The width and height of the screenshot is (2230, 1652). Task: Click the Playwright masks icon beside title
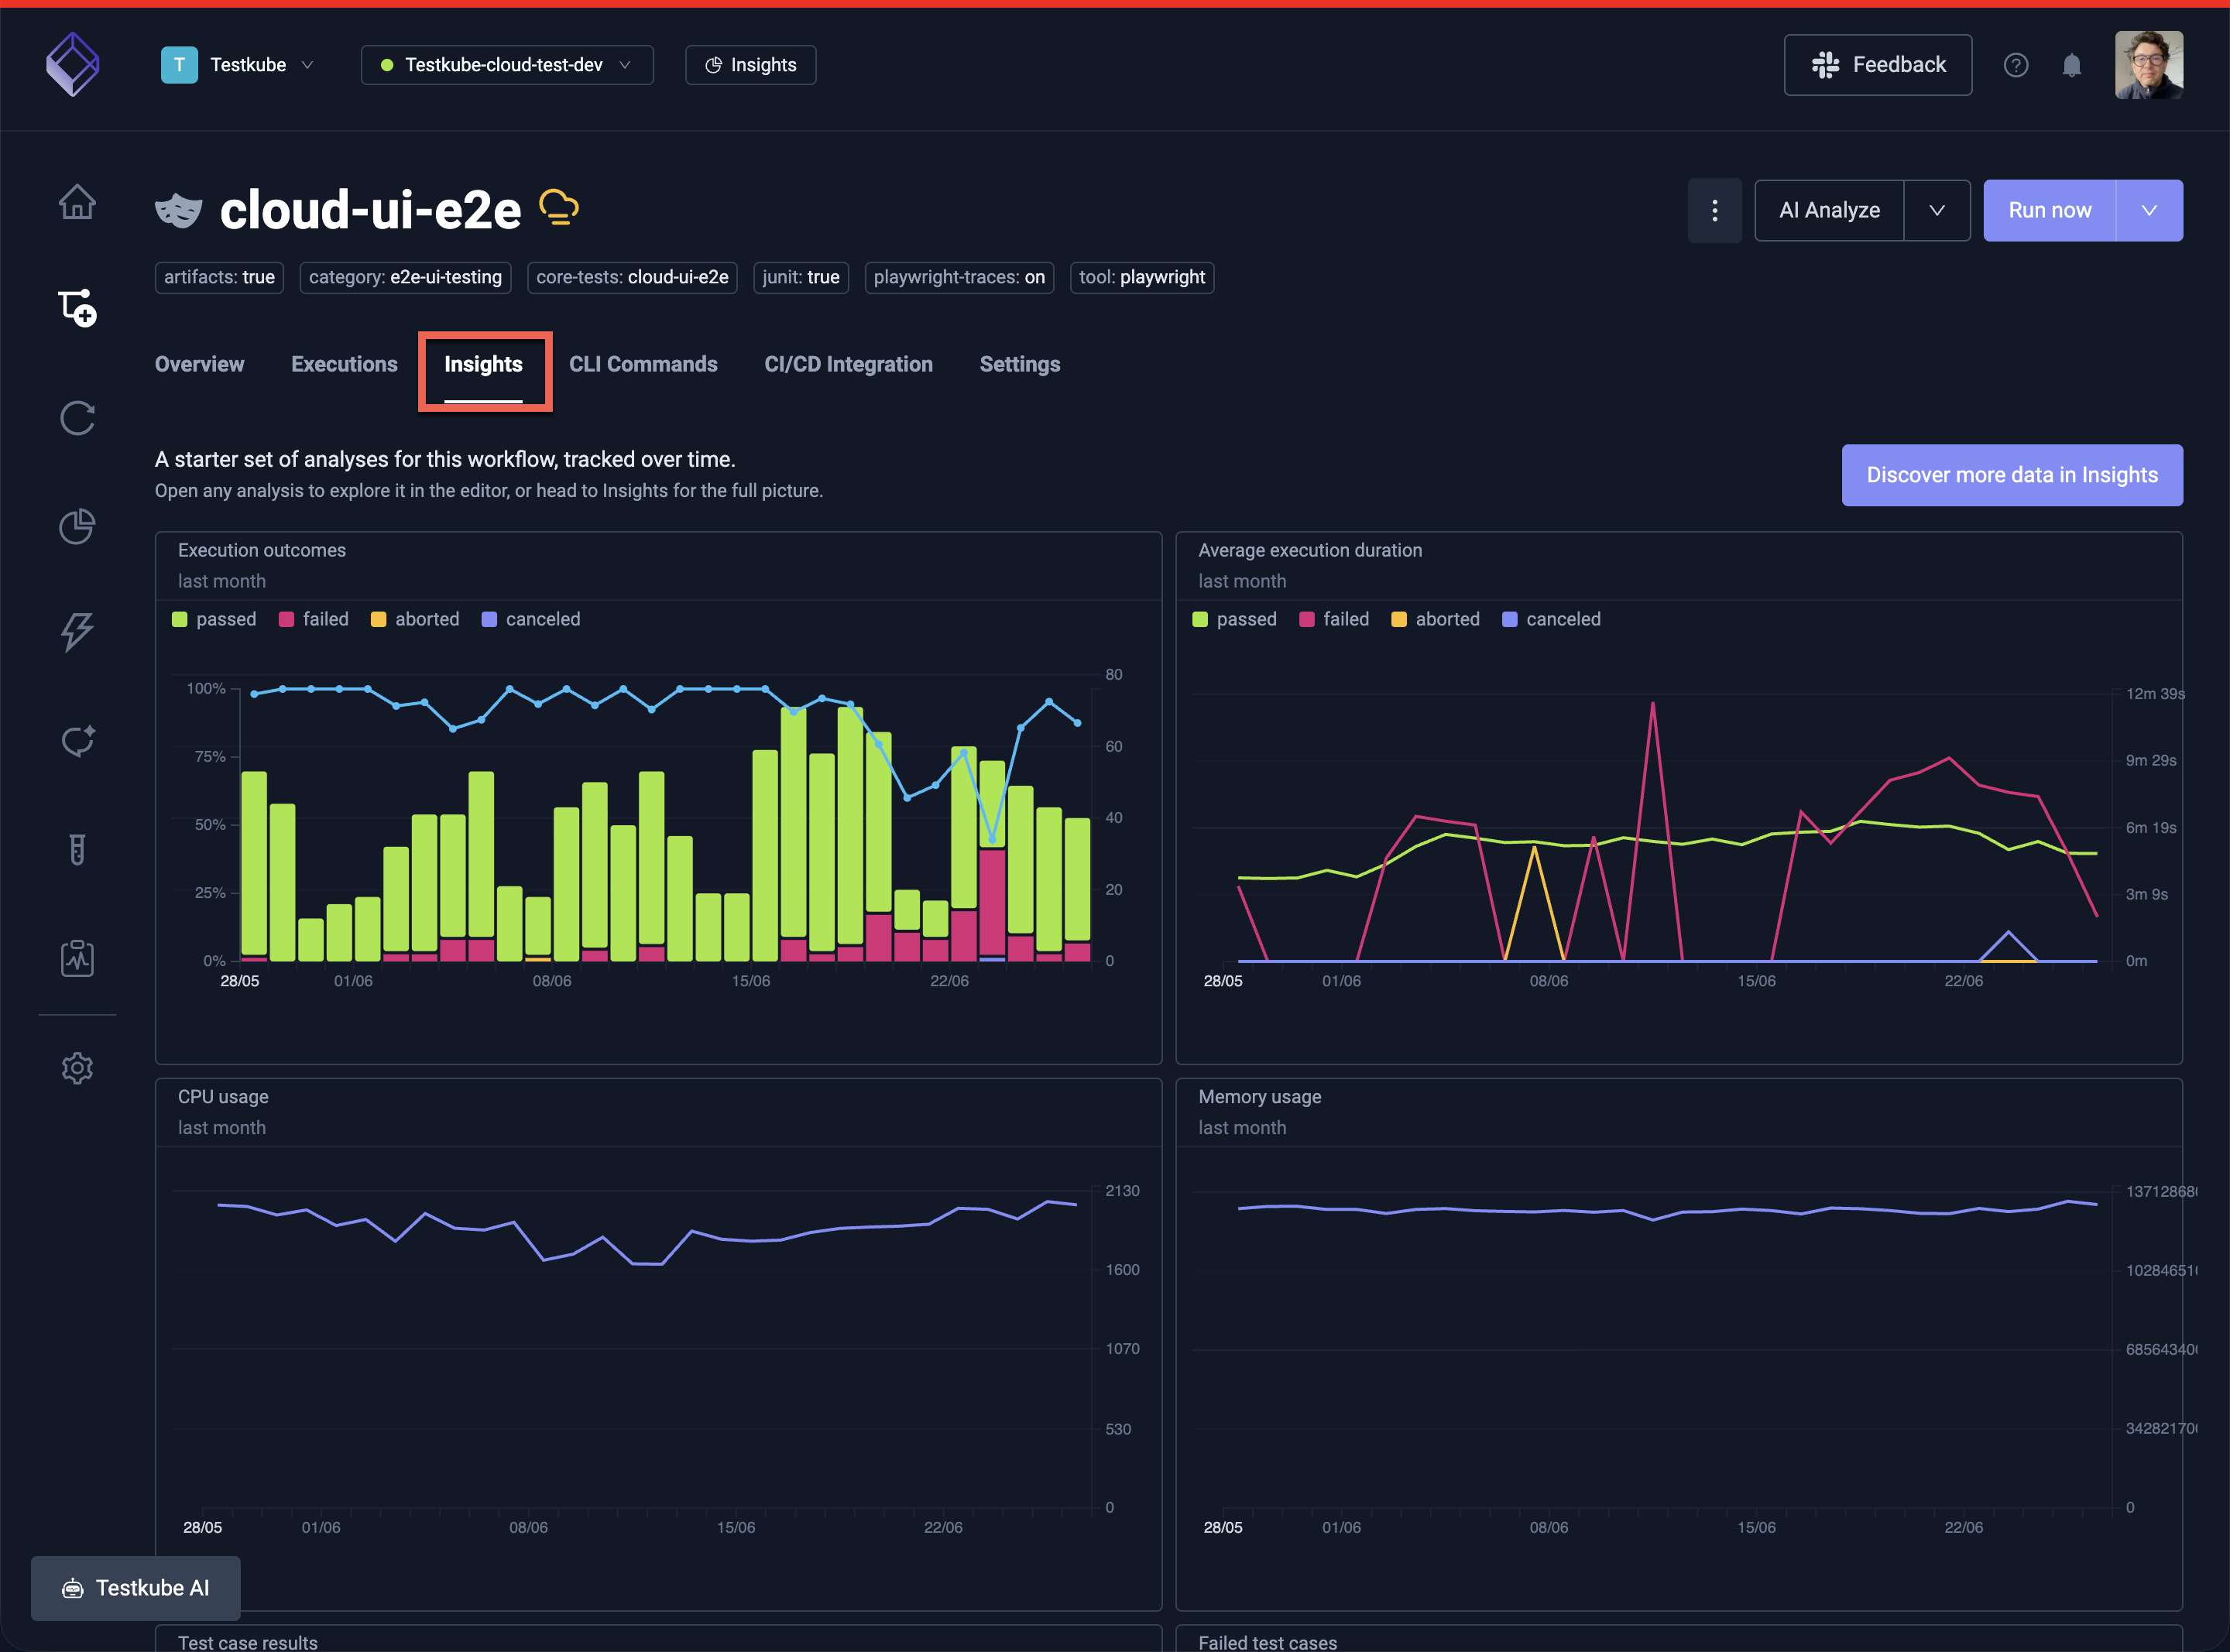click(x=179, y=210)
